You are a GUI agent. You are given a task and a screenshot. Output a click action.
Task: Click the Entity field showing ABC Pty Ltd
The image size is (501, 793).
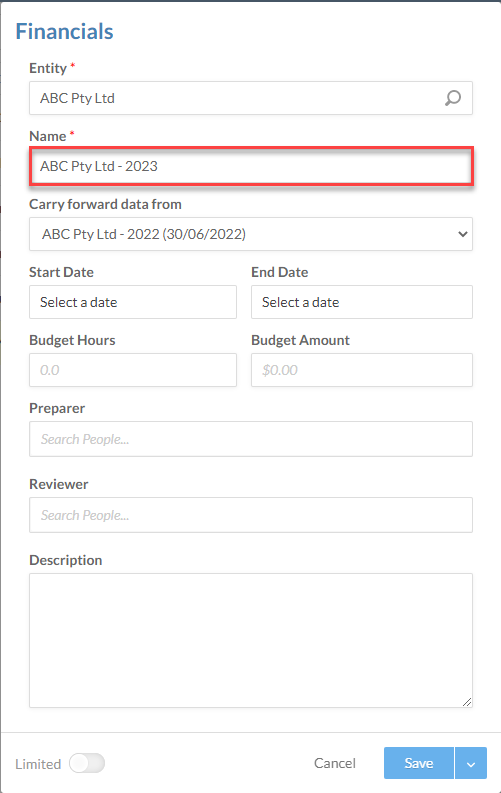tap(251, 98)
